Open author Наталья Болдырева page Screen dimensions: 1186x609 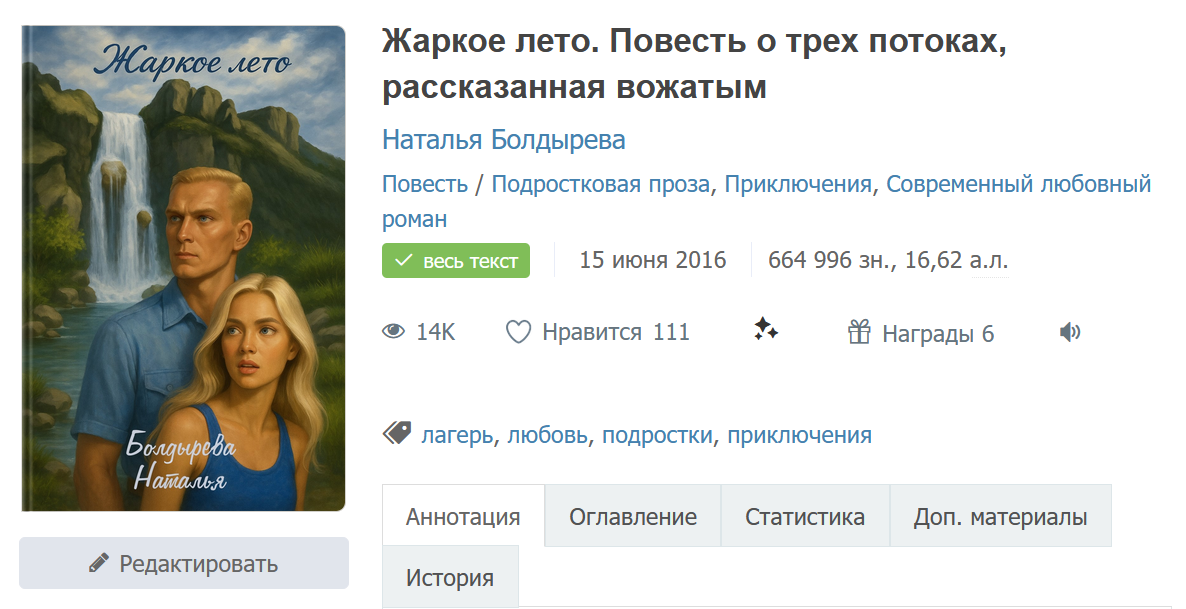(504, 140)
